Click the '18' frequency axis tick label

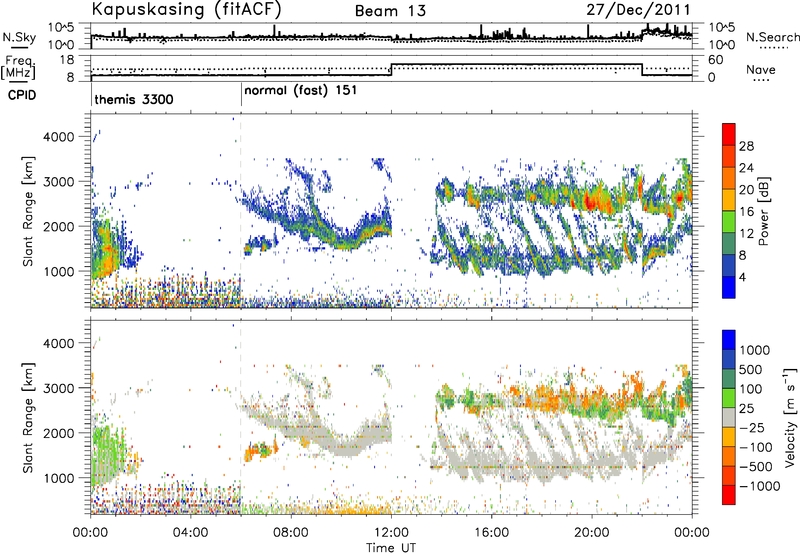[67, 60]
